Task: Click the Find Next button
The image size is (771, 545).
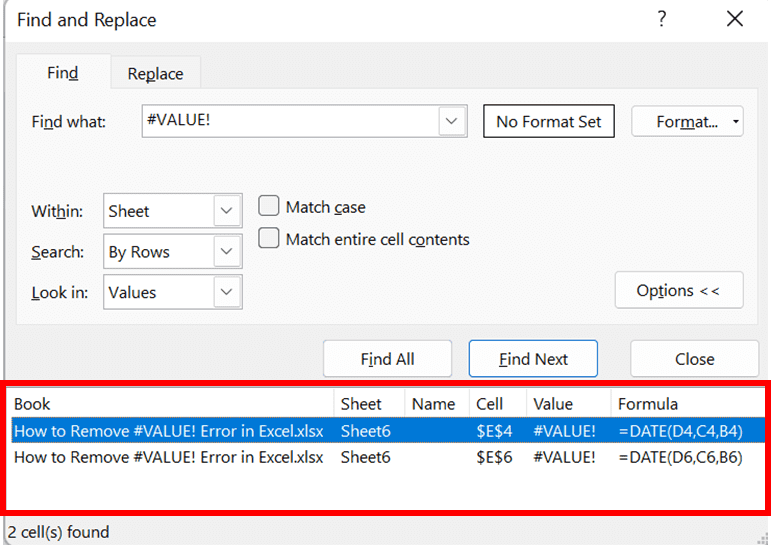Action: pyautogui.click(x=534, y=359)
